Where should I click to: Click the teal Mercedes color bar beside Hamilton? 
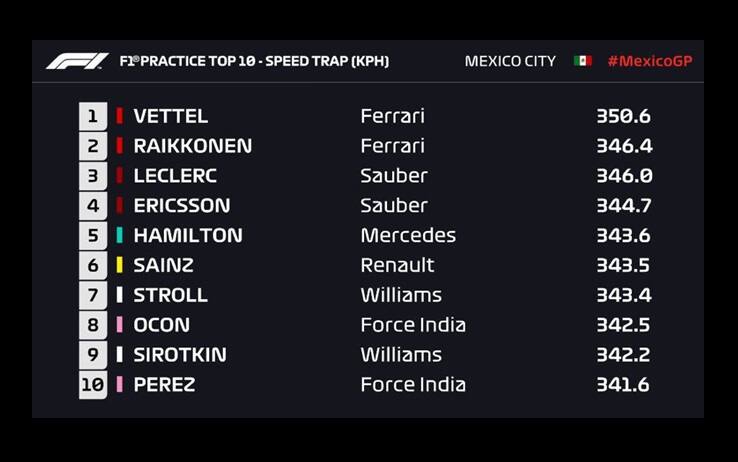(120, 235)
